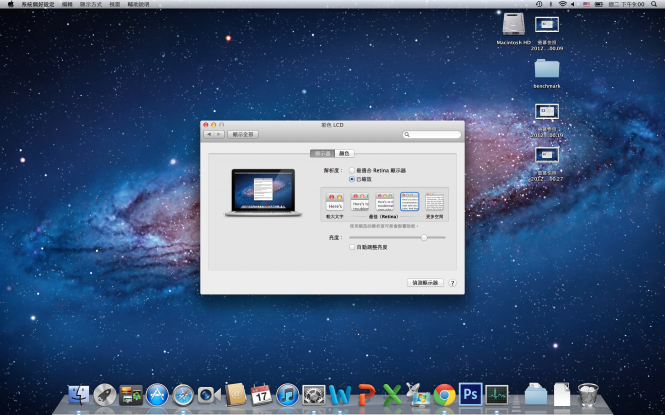
Task: Click the menu bar date and time
Action: coord(626,4)
